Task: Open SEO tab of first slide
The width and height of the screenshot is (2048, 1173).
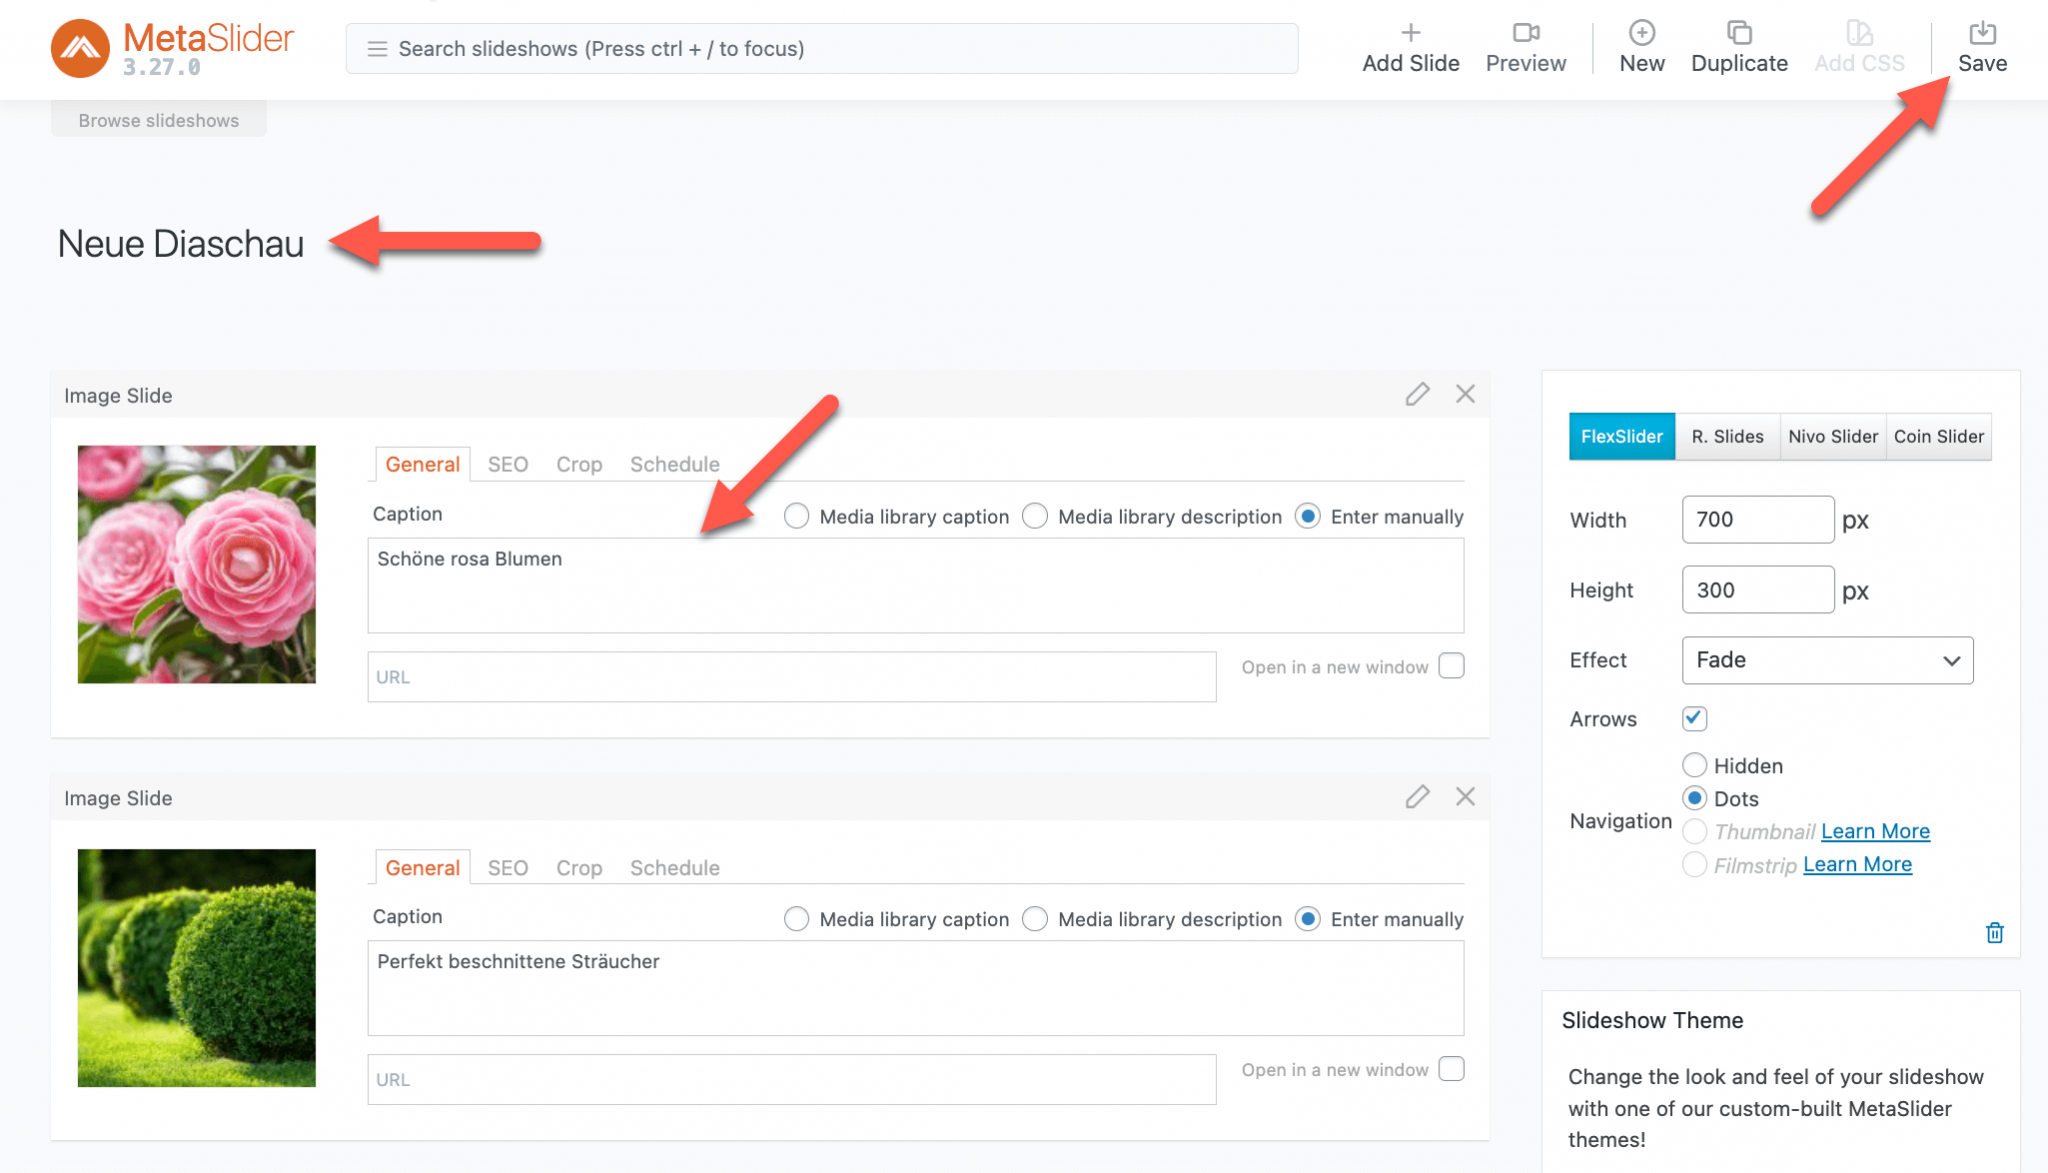Action: 507,464
